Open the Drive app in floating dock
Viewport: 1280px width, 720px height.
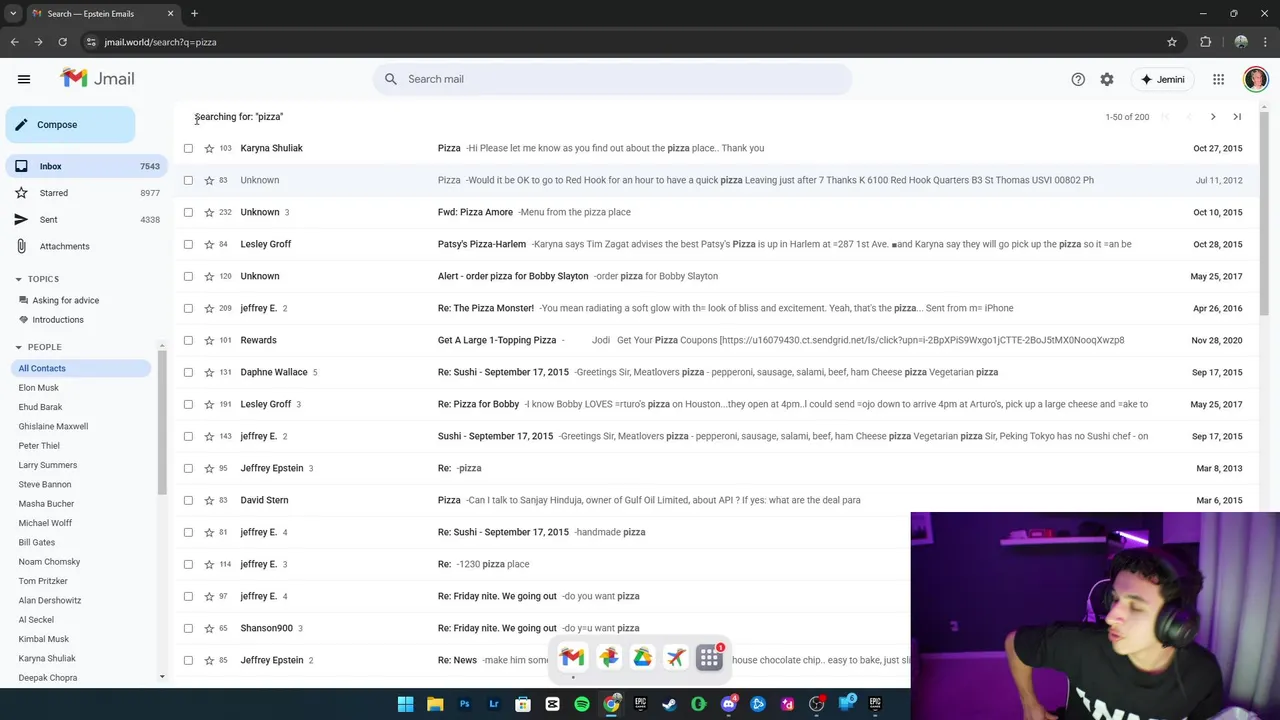click(642, 657)
